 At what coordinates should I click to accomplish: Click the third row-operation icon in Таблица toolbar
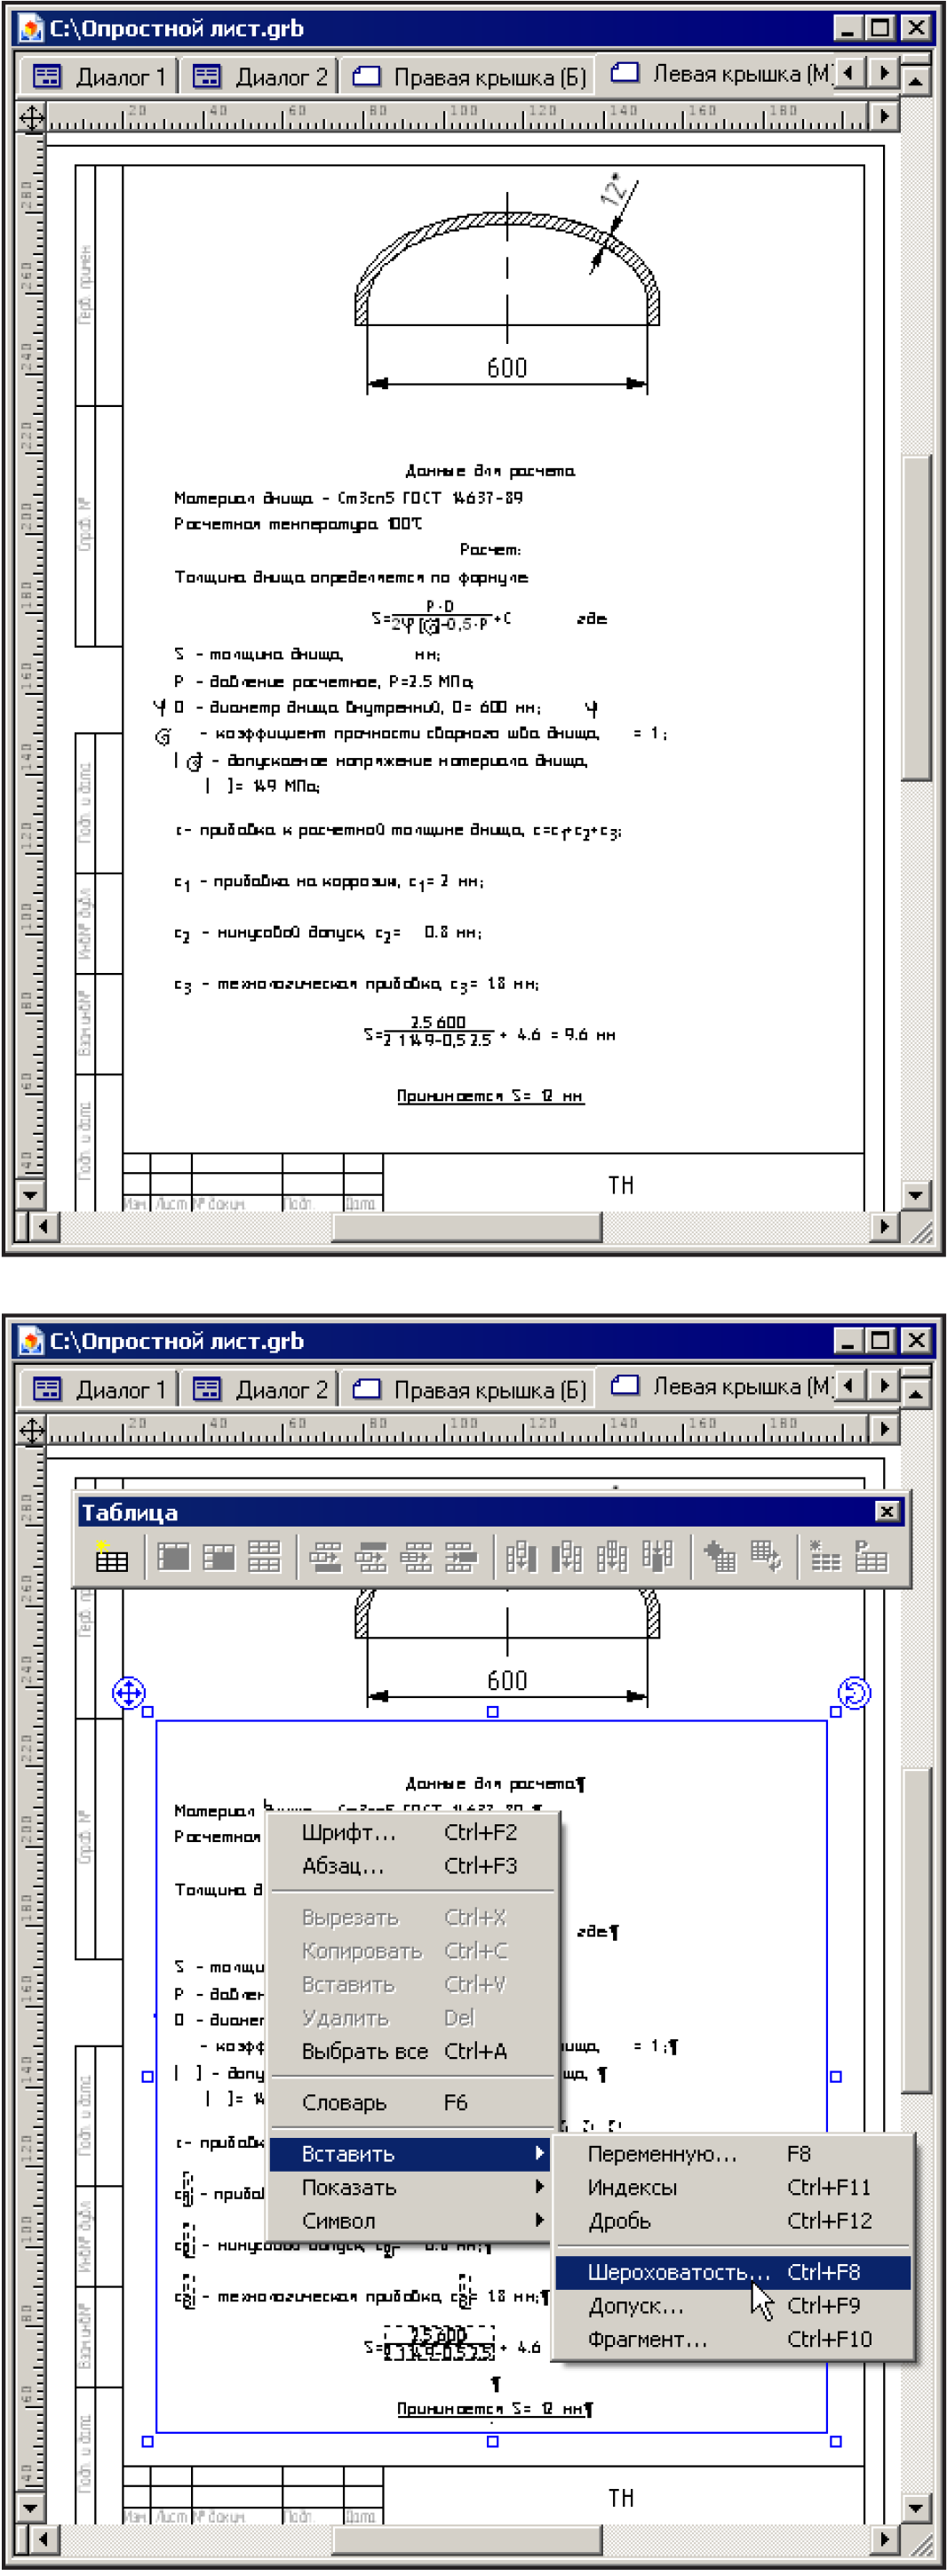tap(416, 1557)
